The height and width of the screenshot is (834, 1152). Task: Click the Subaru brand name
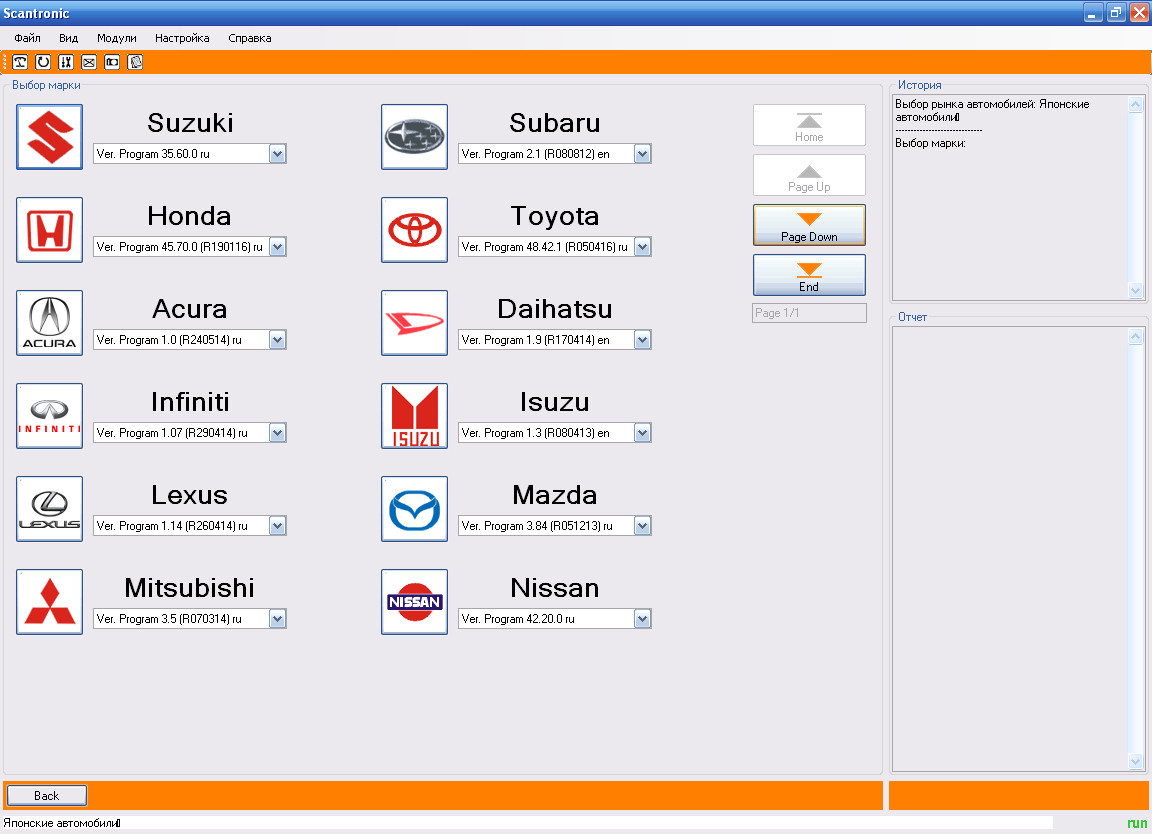coord(555,123)
